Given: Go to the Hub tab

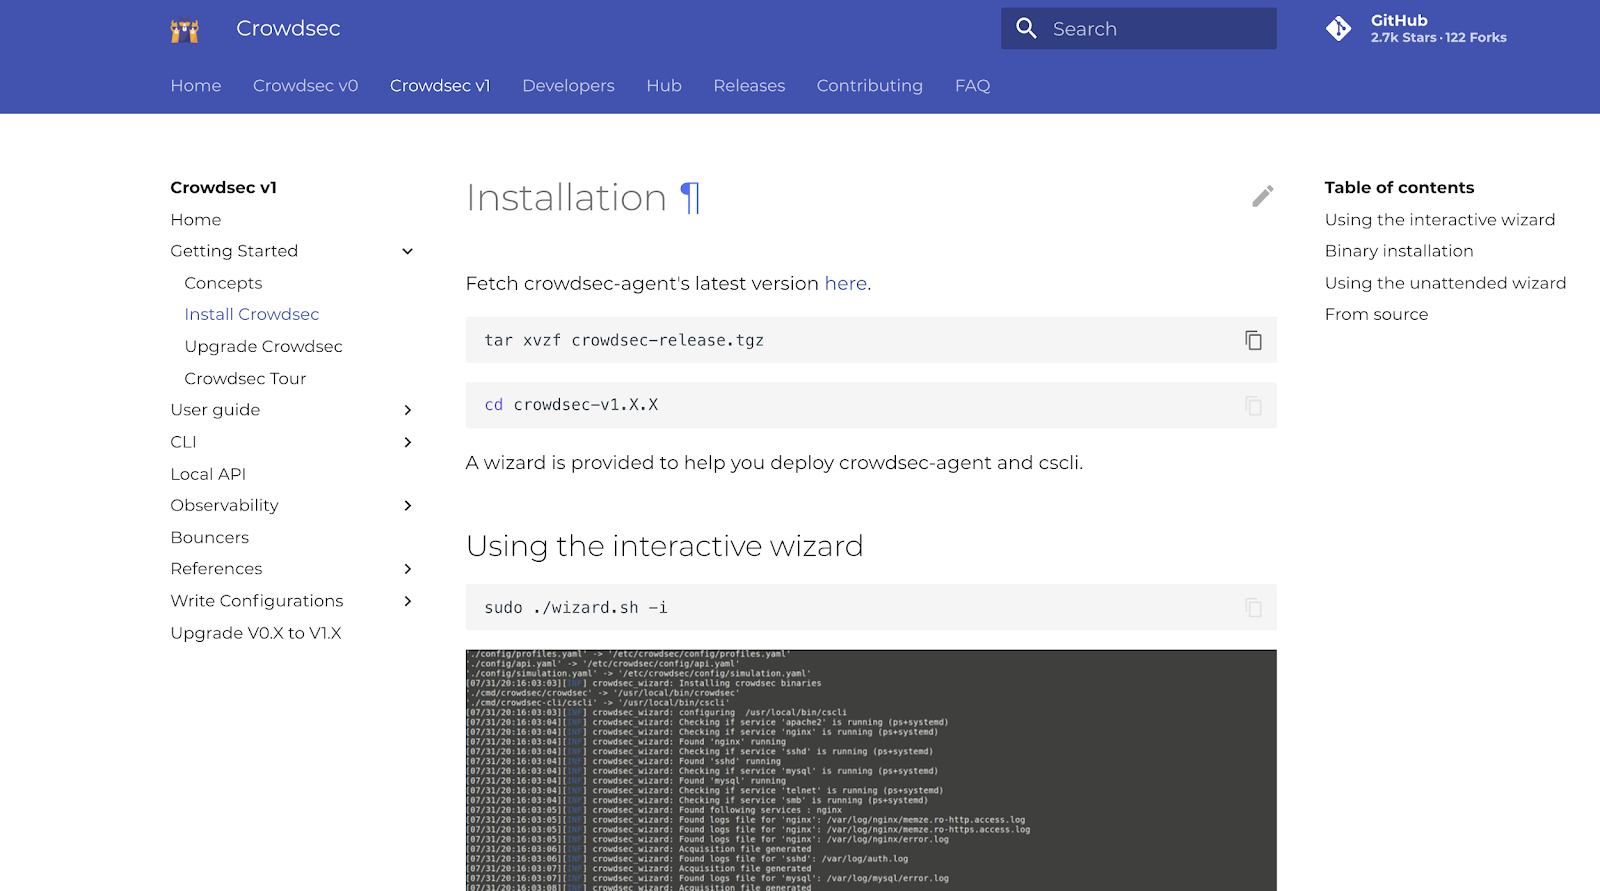Looking at the screenshot, I should (x=664, y=86).
